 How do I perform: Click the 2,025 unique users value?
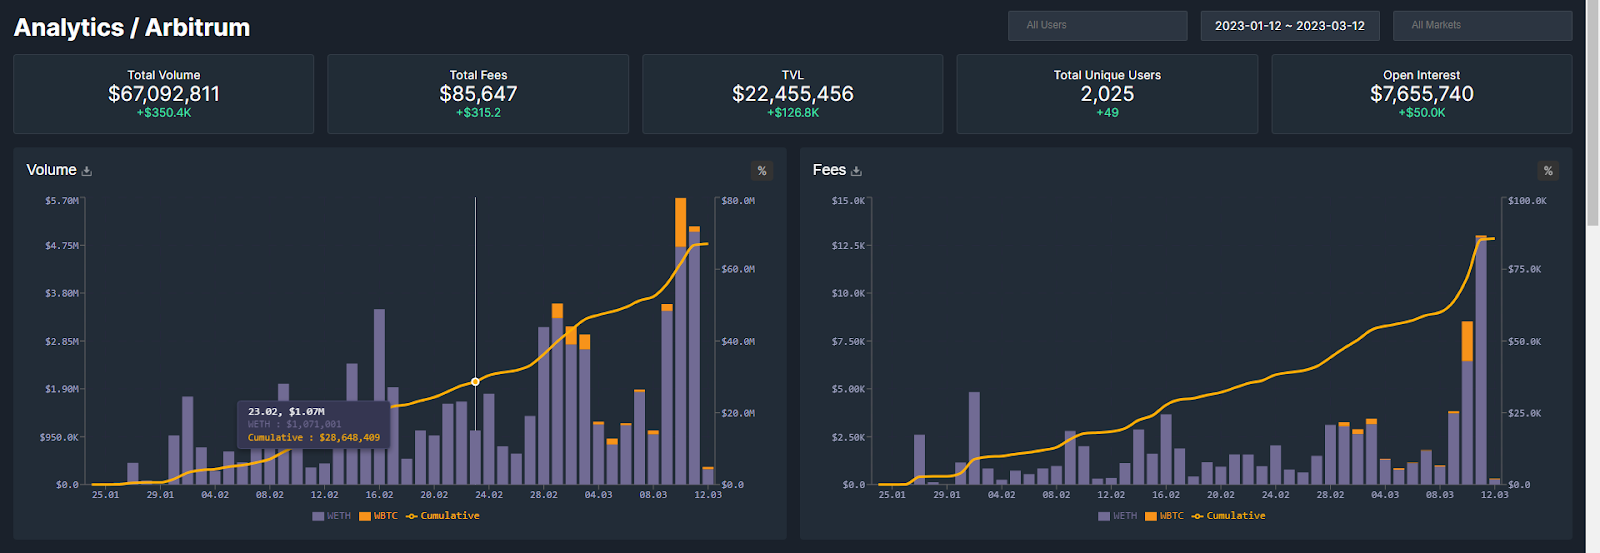[x=1107, y=94]
